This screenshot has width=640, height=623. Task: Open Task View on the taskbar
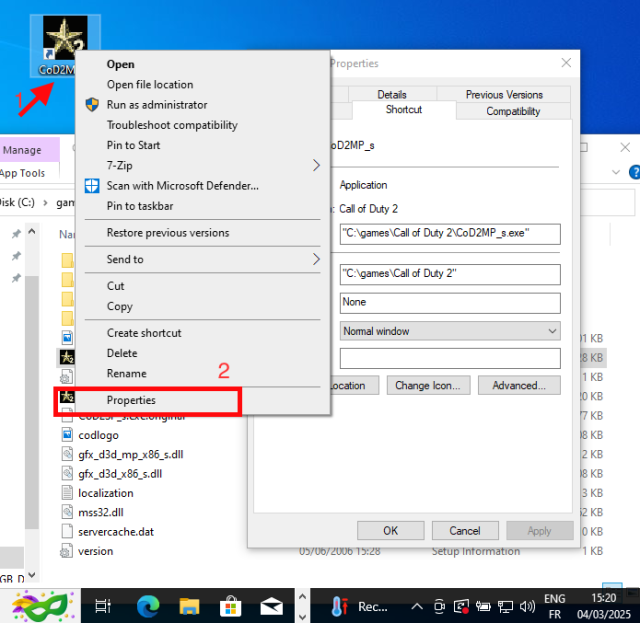pos(103,606)
